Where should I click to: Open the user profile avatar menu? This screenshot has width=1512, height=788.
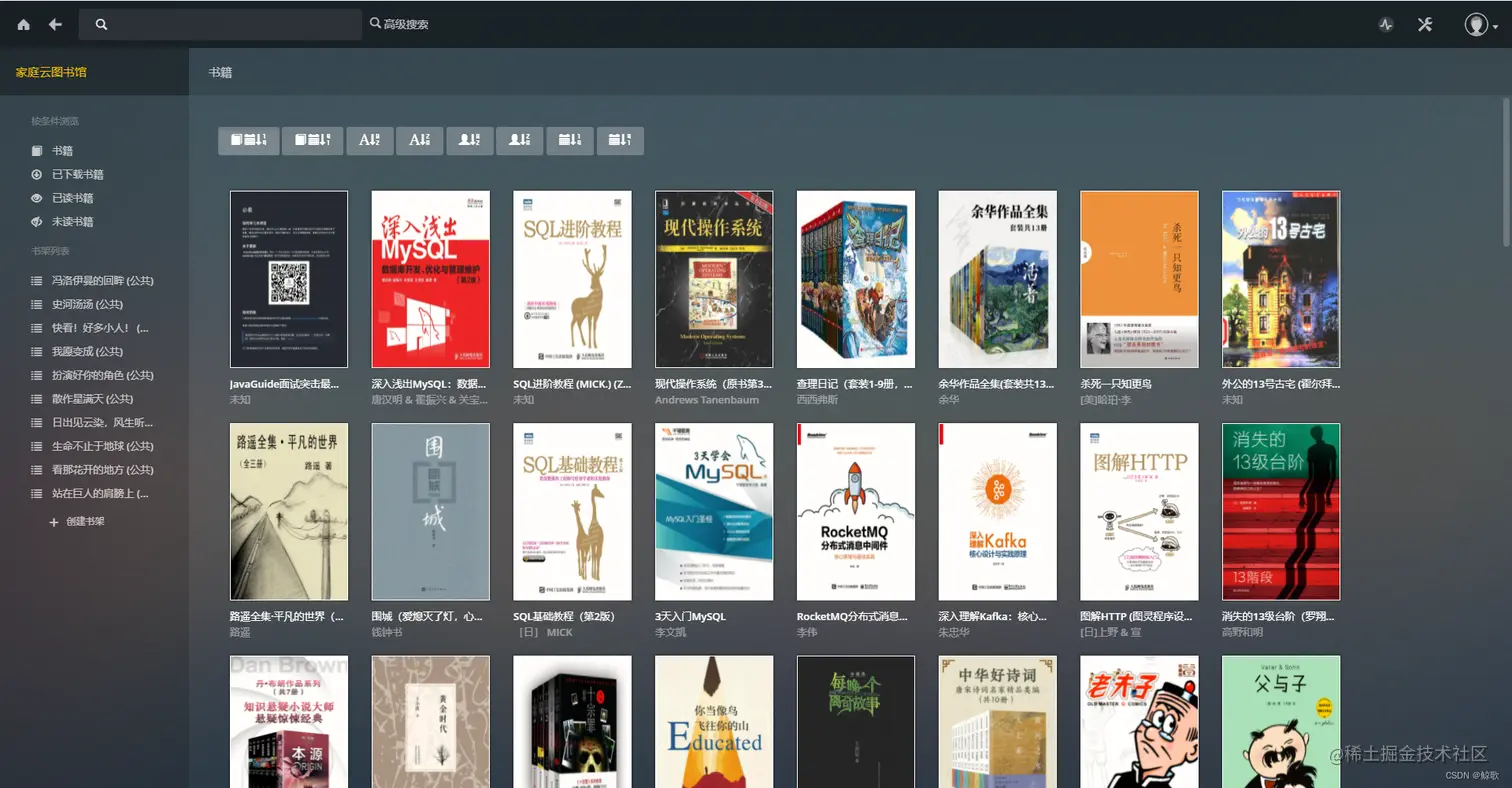coord(1481,24)
